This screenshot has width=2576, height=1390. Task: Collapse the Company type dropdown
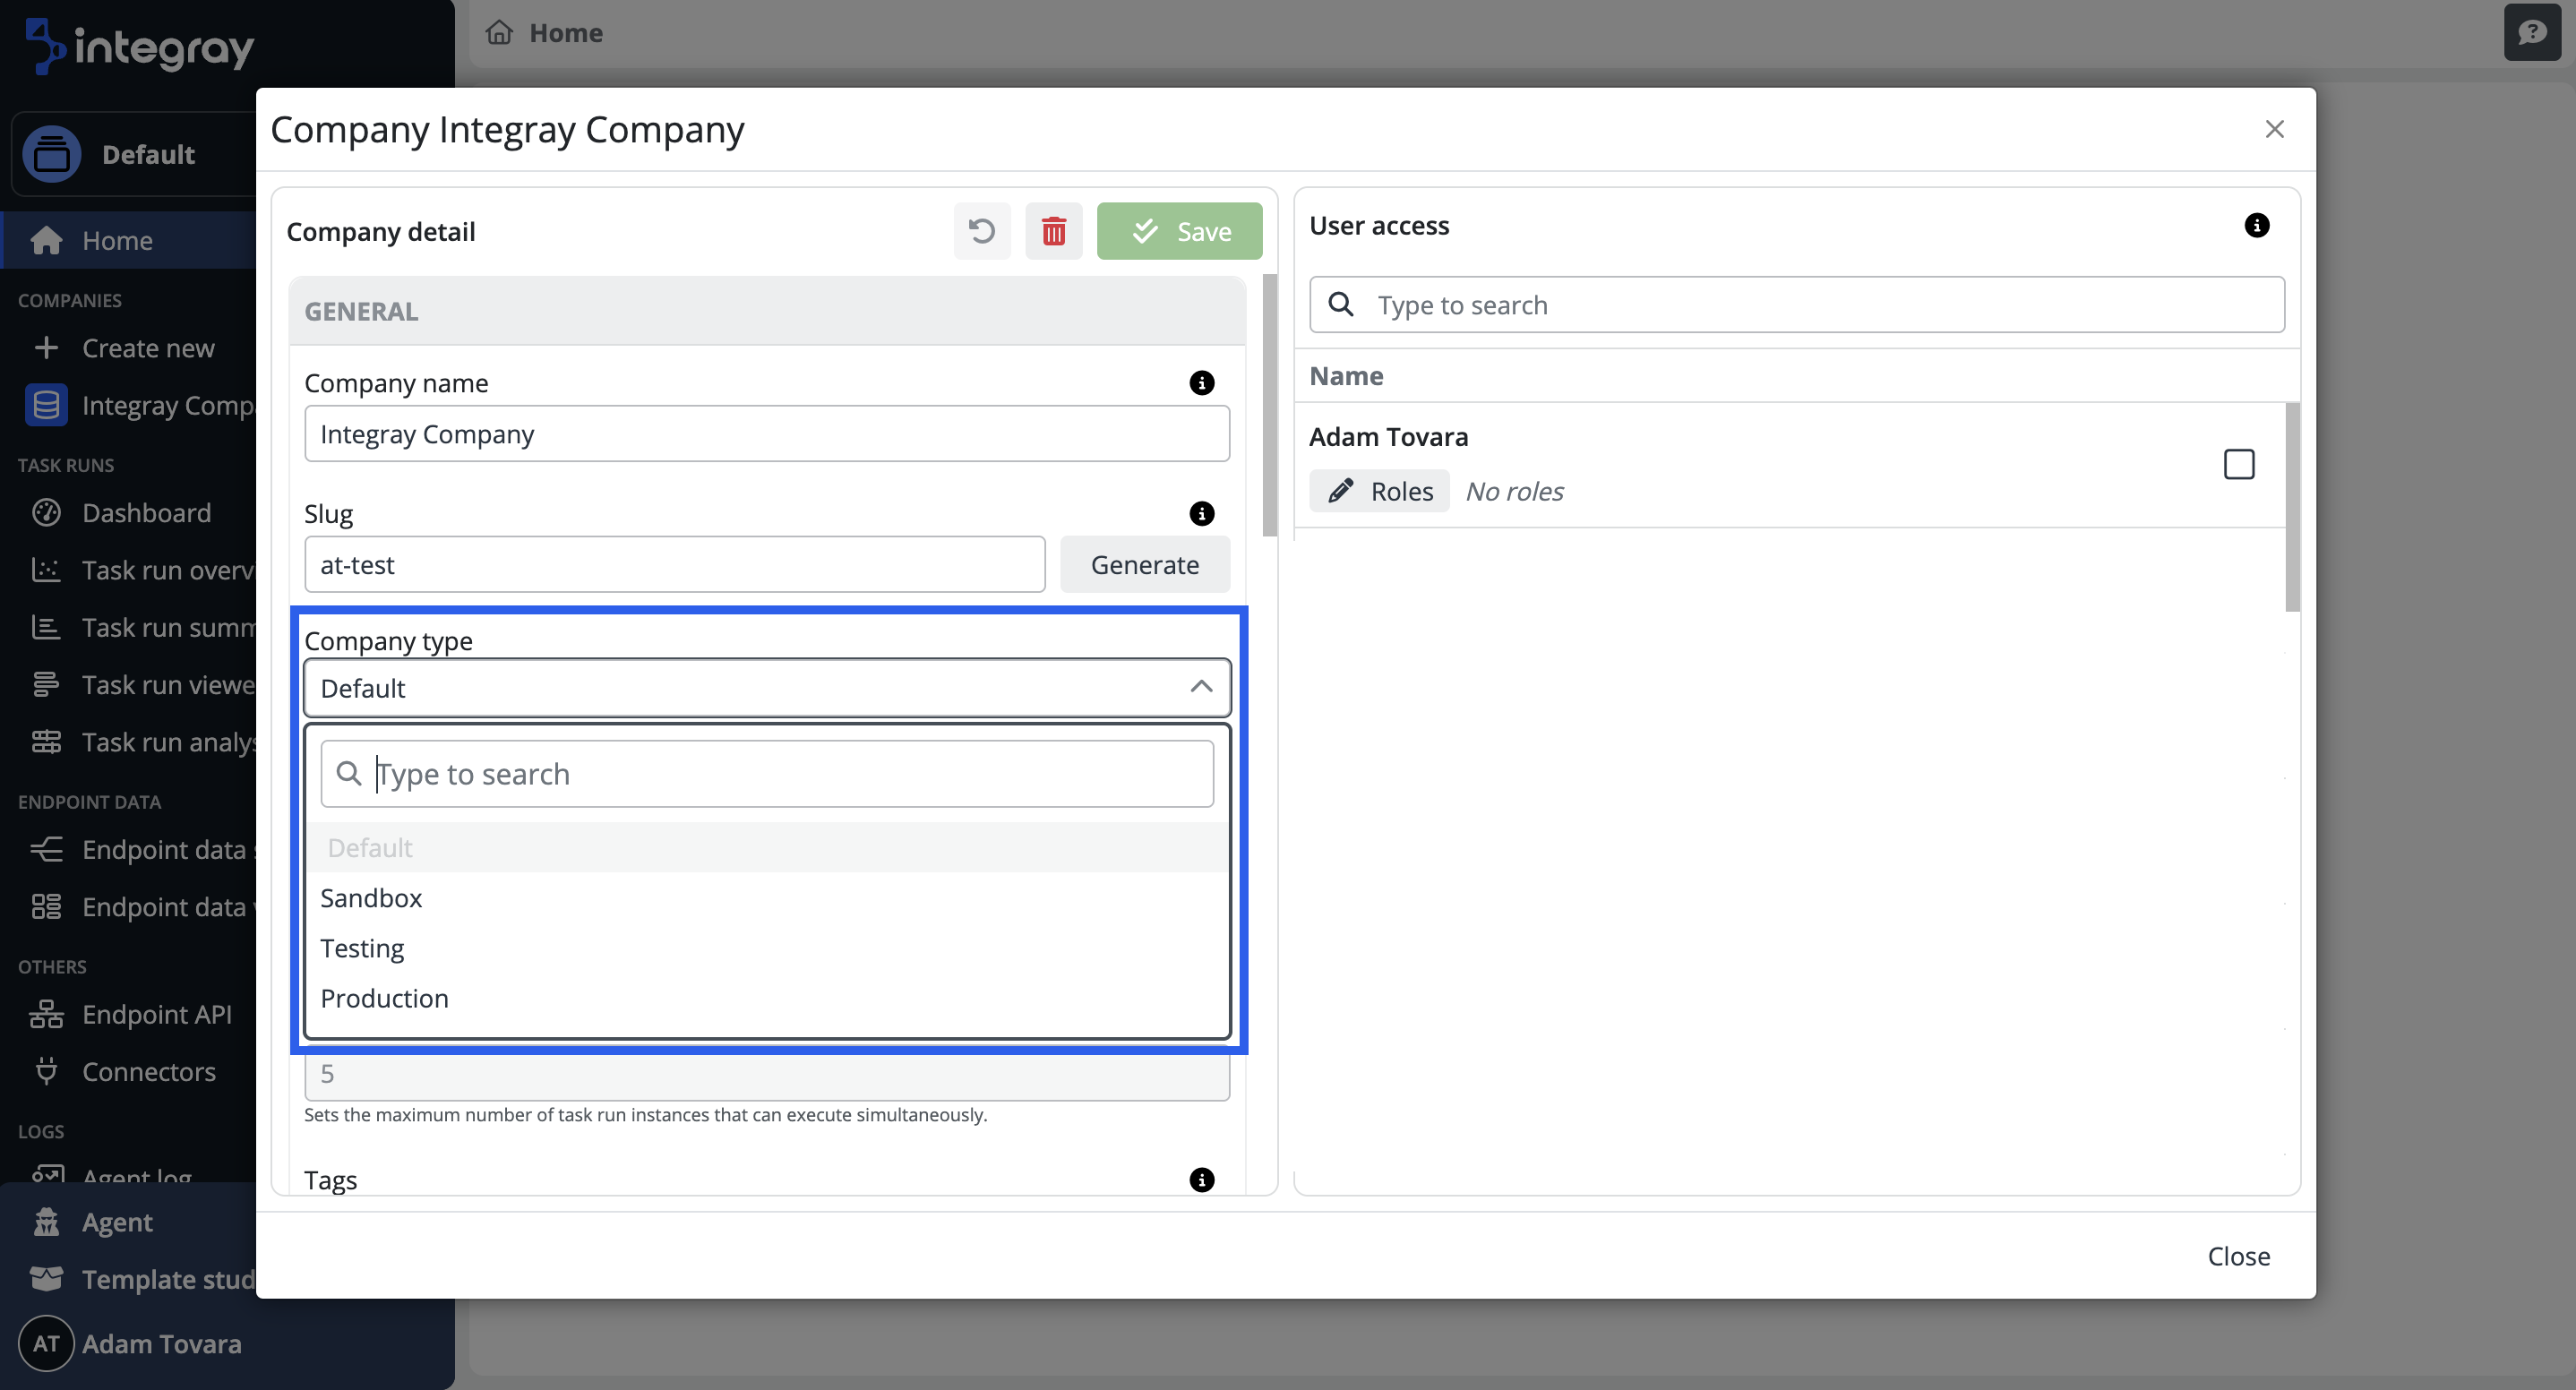(1201, 687)
